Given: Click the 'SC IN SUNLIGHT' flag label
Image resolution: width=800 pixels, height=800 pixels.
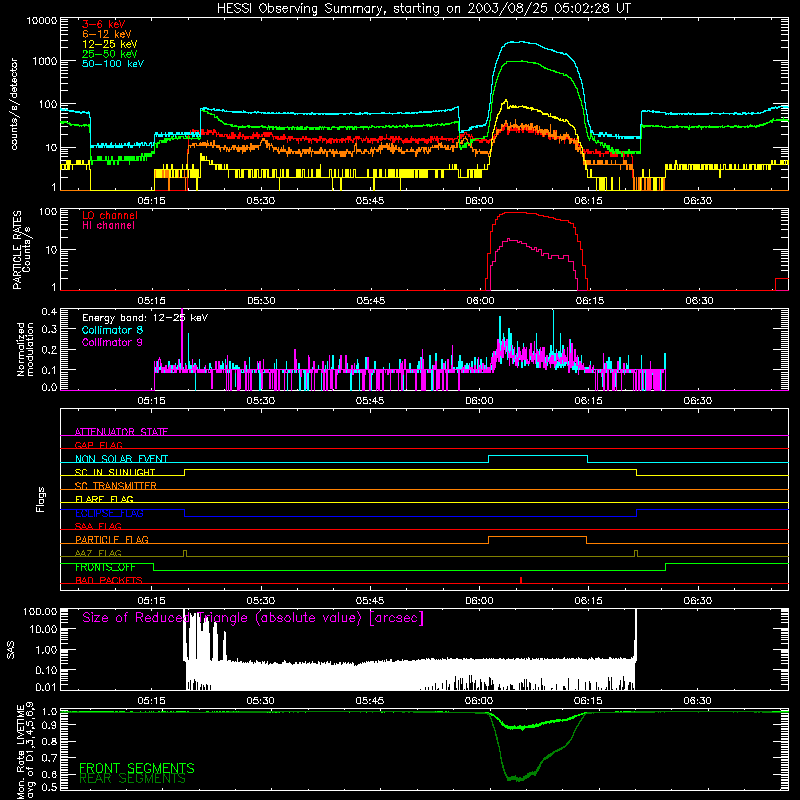Looking at the screenshot, I should tap(115, 472).
